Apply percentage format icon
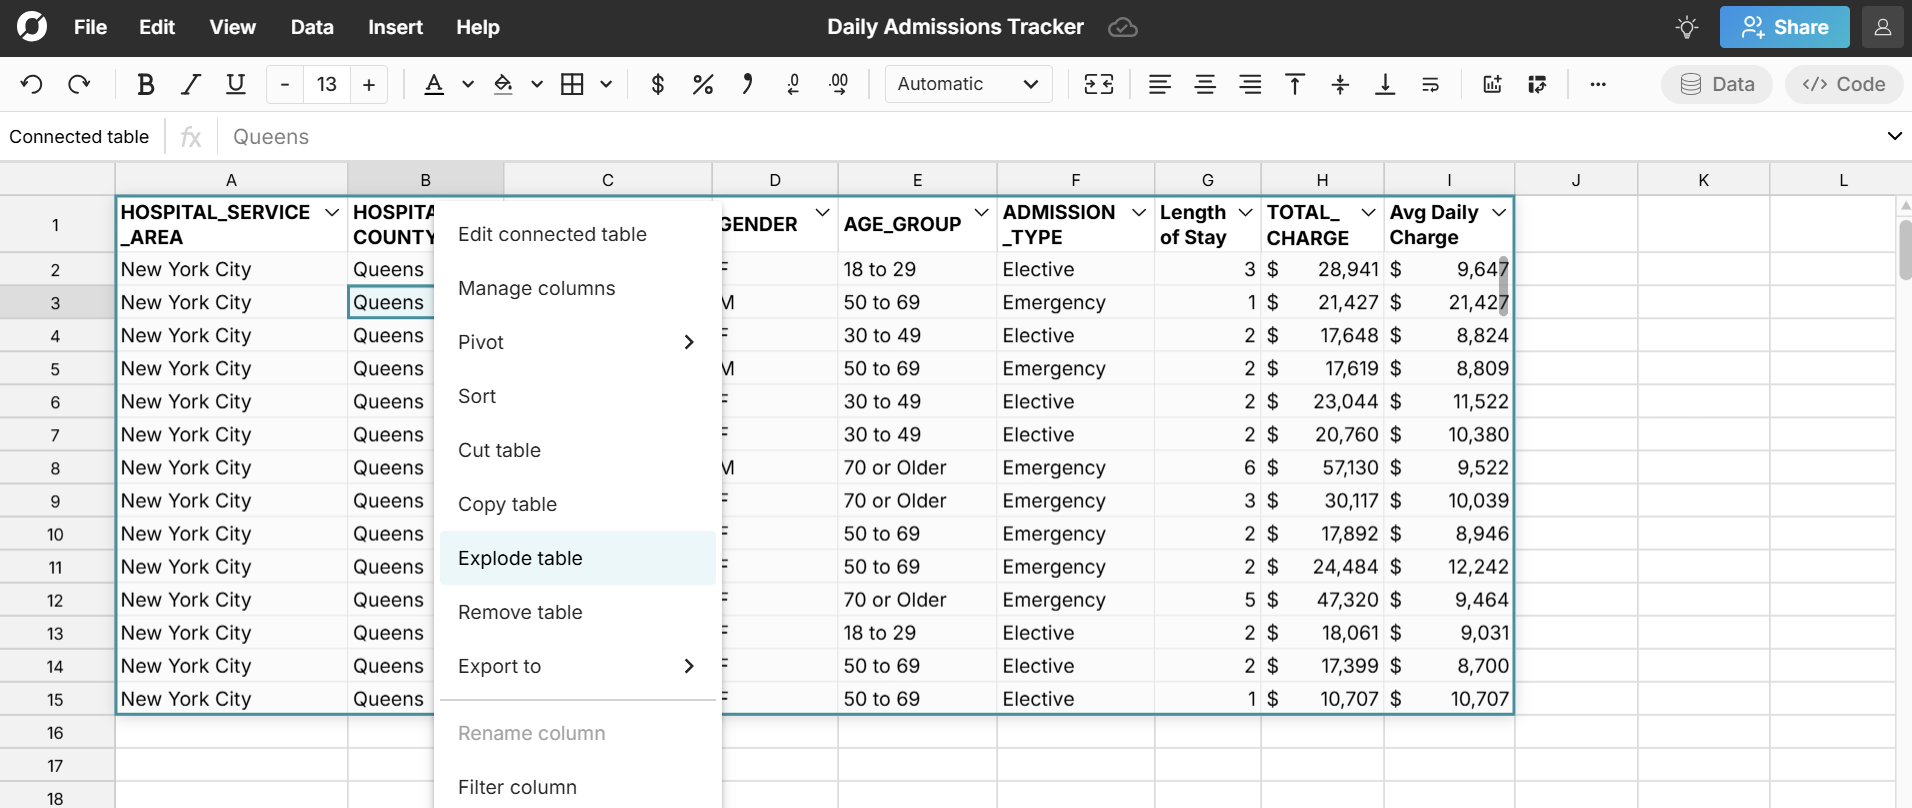Screen dimensions: 1912x808 pos(703,84)
